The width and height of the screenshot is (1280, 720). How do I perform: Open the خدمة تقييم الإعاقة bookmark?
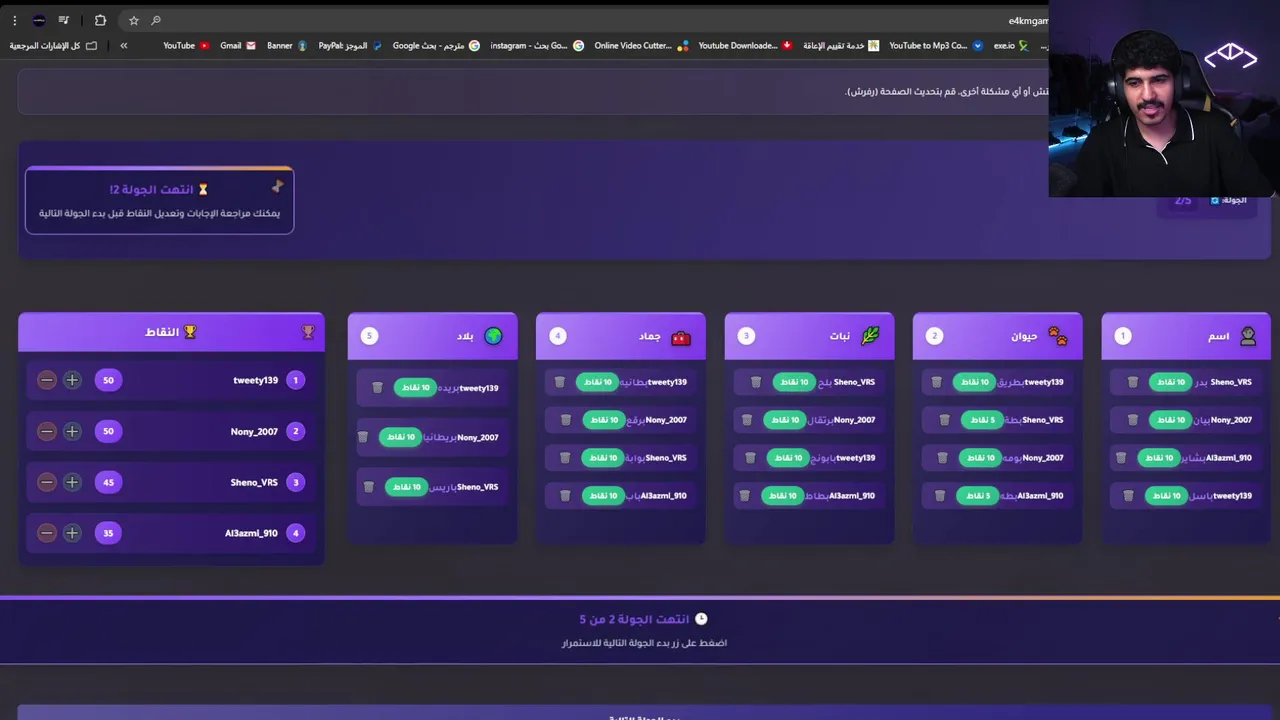click(841, 45)
